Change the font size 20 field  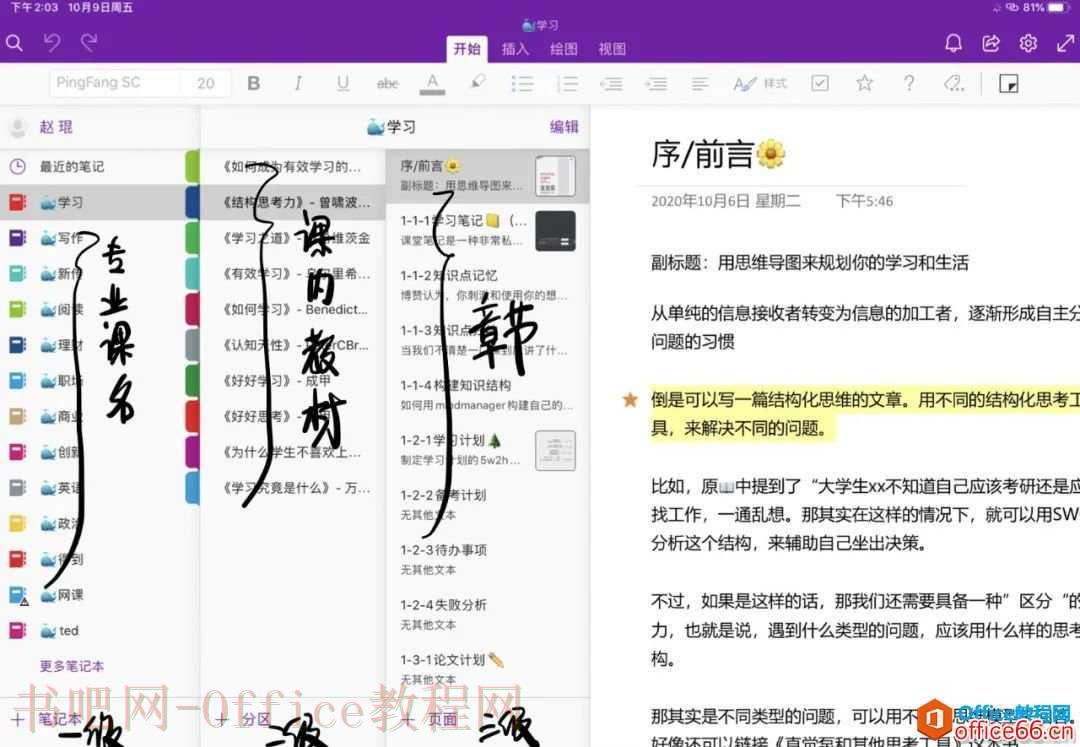tap(205, 83)
